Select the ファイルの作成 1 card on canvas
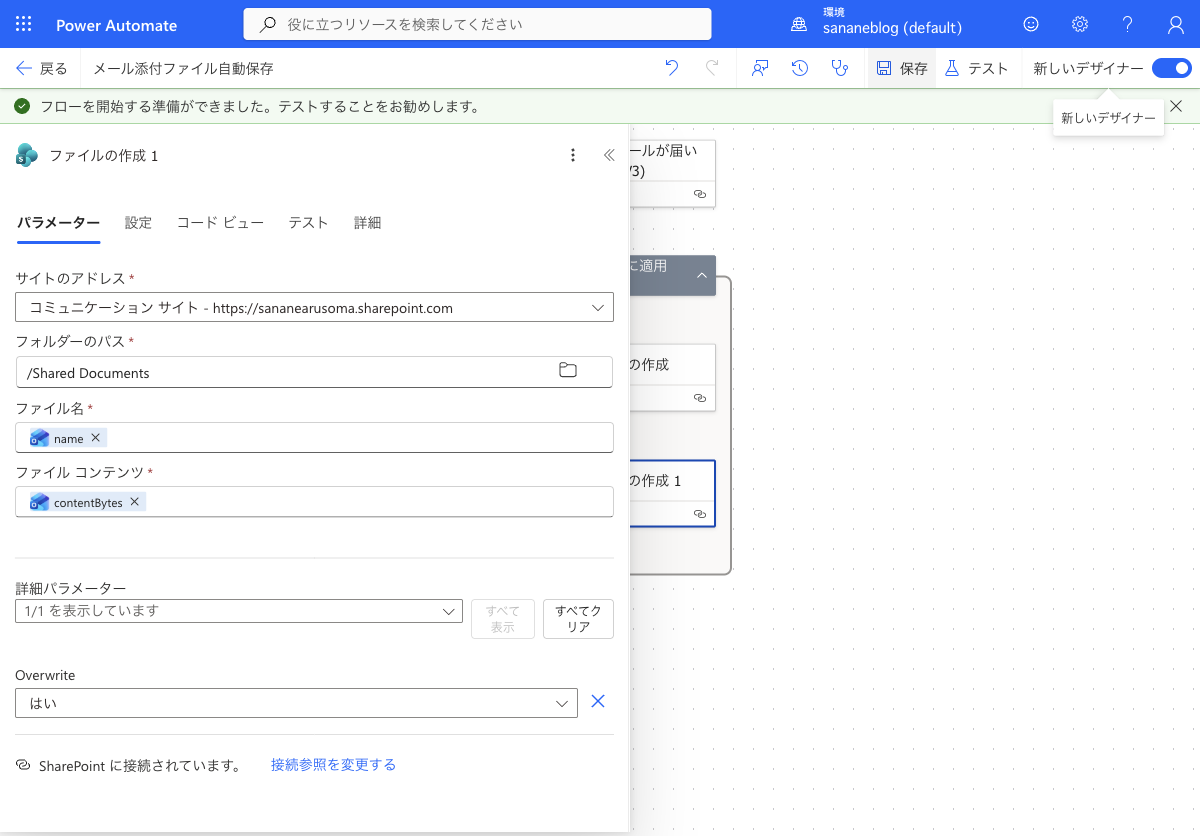The height and width of the screenshot is (836, 1200). click(x=673, y=492)
